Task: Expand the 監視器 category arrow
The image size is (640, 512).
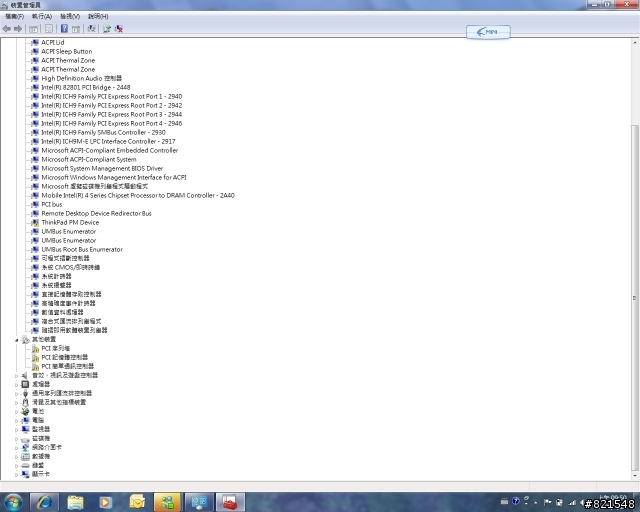Action: click(17, 430)
